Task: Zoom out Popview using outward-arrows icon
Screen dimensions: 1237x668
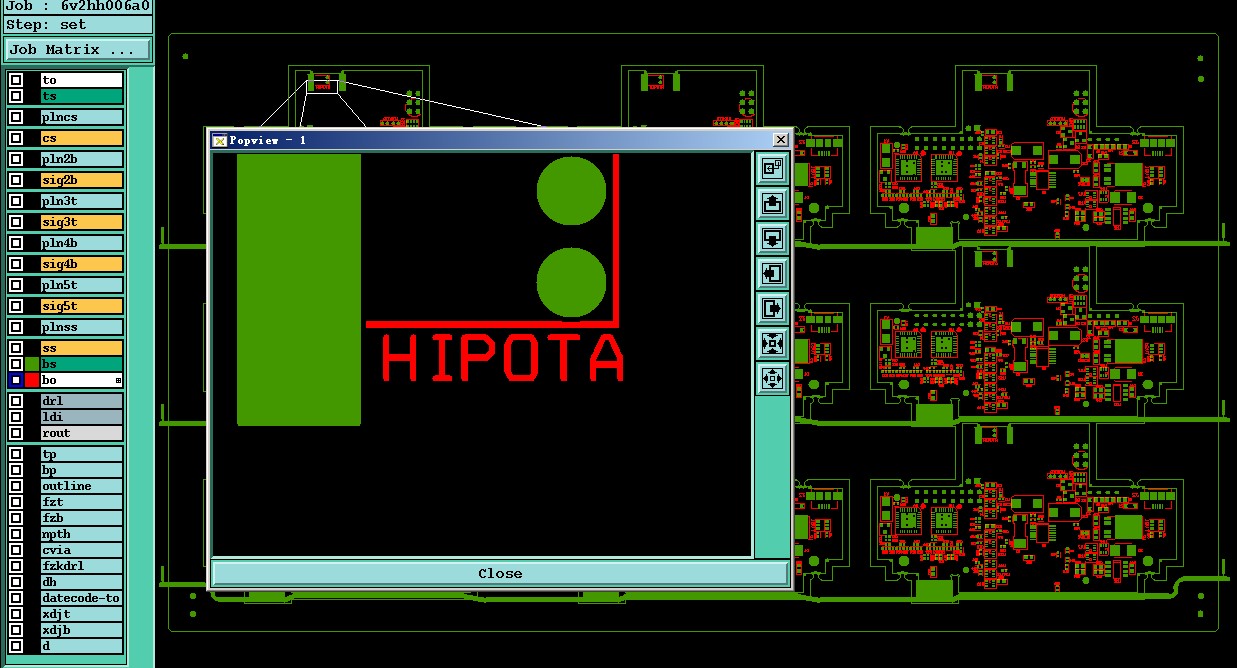Action: pyautogui.click(x=772, y=378)
